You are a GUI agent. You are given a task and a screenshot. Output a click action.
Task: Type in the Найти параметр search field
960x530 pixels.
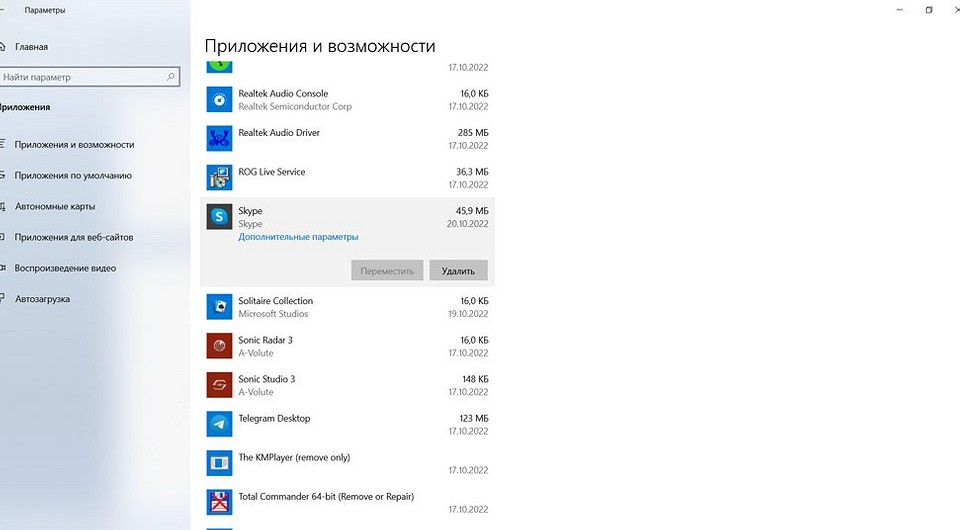[x=85, y=77]
